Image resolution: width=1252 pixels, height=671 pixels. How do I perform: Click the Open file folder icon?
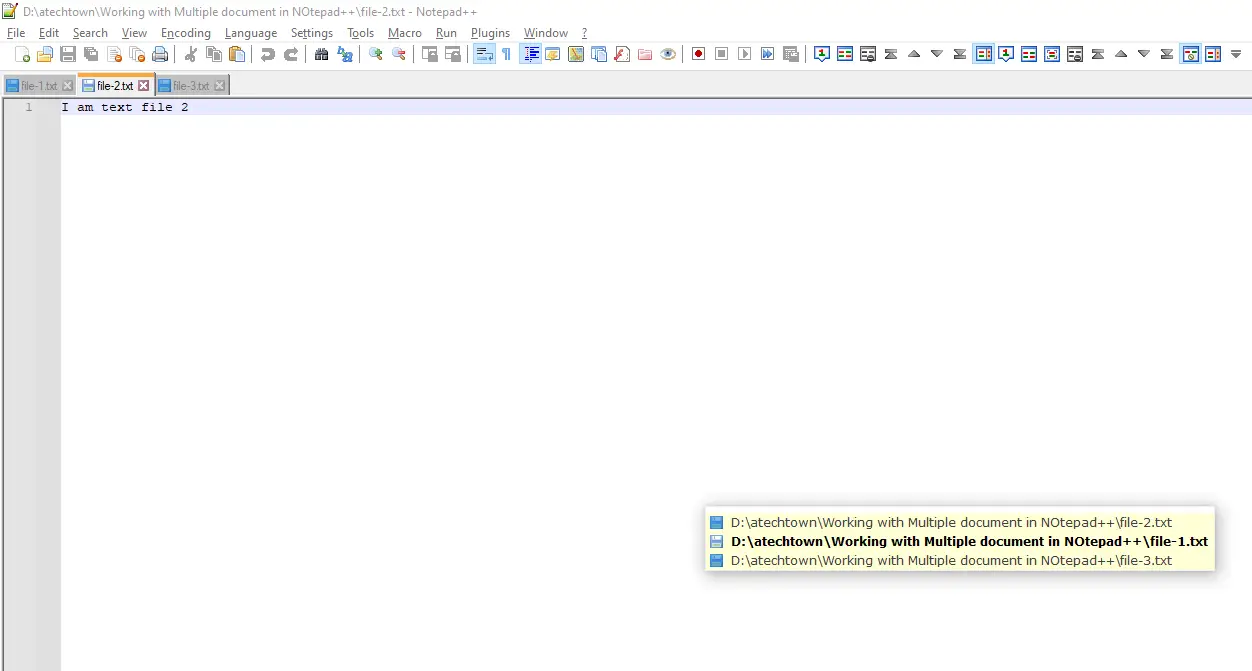45,54
